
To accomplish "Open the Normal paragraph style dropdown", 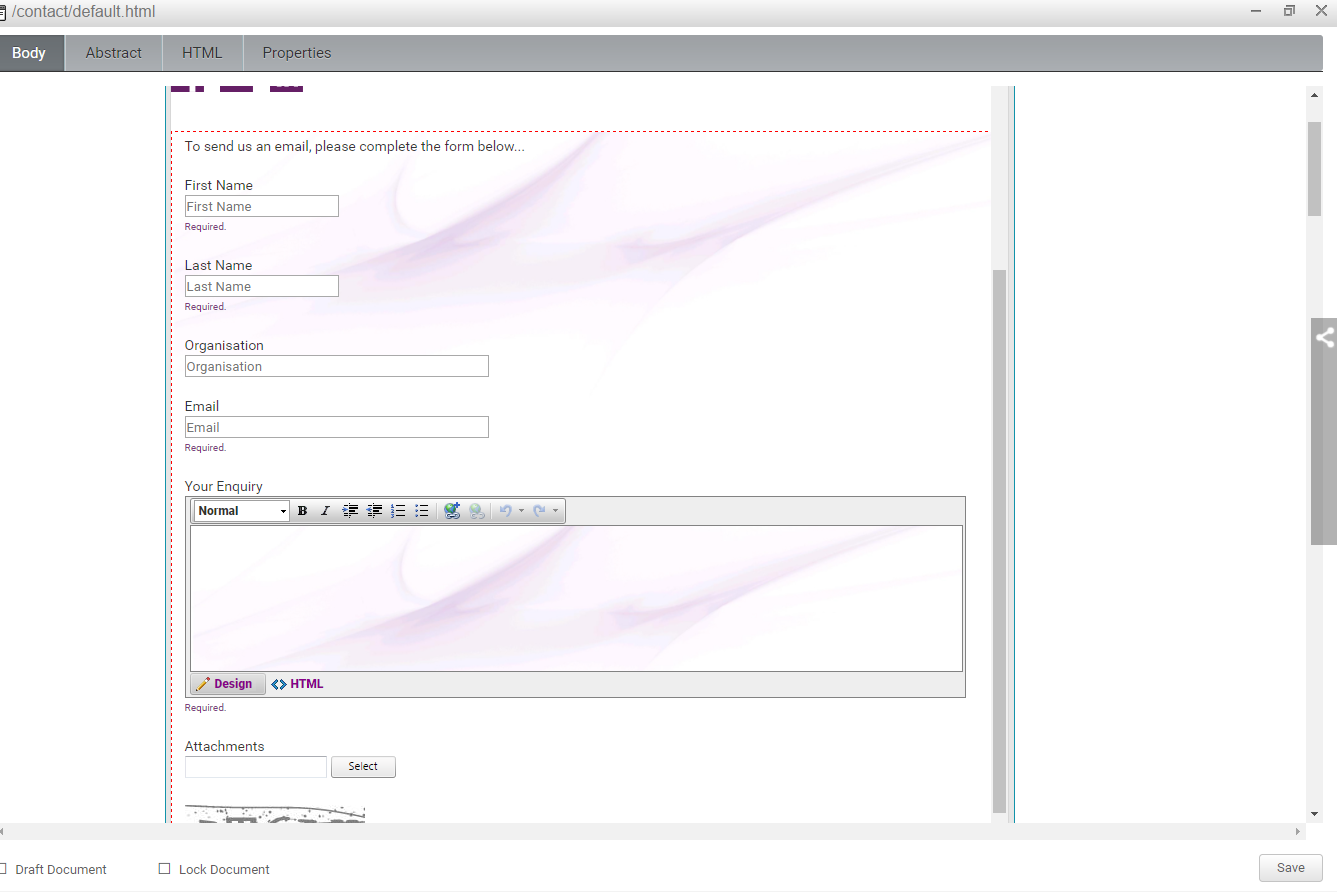I will (240, 510).
